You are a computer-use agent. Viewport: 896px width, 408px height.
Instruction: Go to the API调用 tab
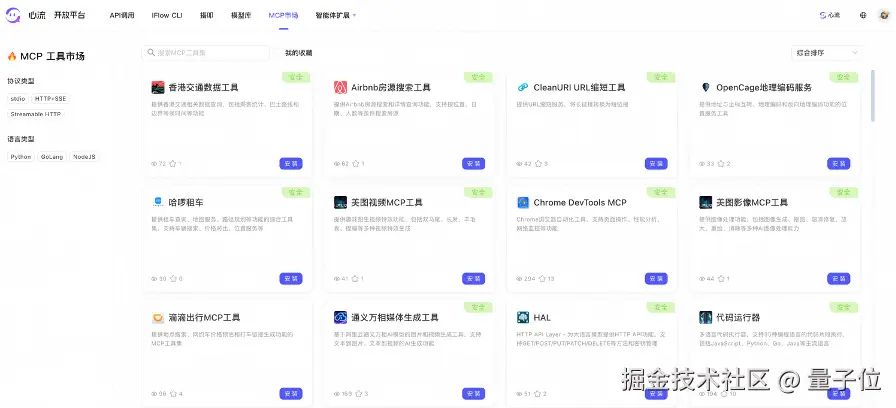122,15
